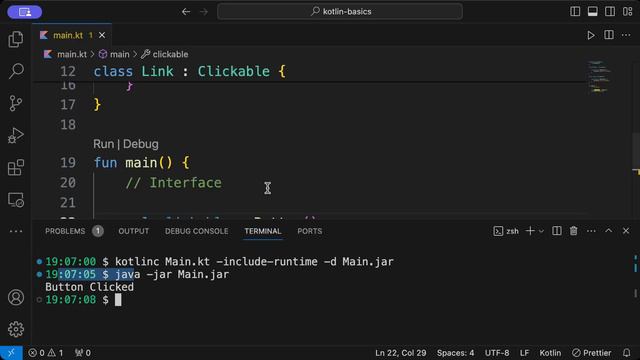The image size is (640, 360).
Task: Go forward with the right arrow
Action: point(204,11)
